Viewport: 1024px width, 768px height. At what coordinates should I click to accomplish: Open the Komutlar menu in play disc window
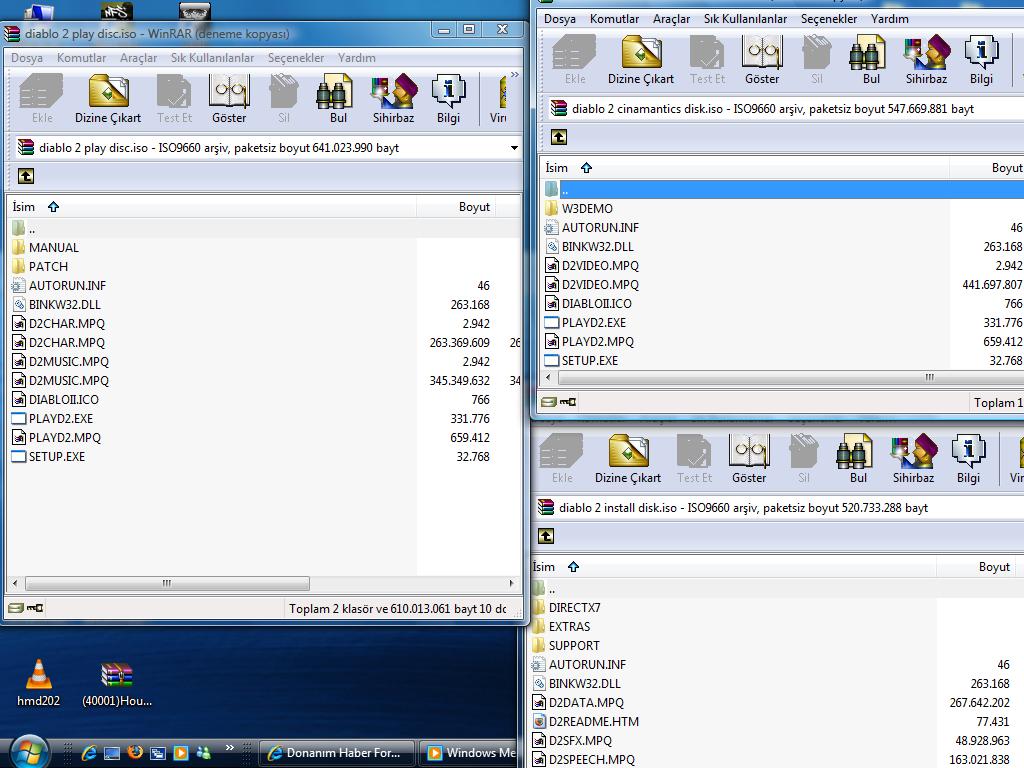81,58
